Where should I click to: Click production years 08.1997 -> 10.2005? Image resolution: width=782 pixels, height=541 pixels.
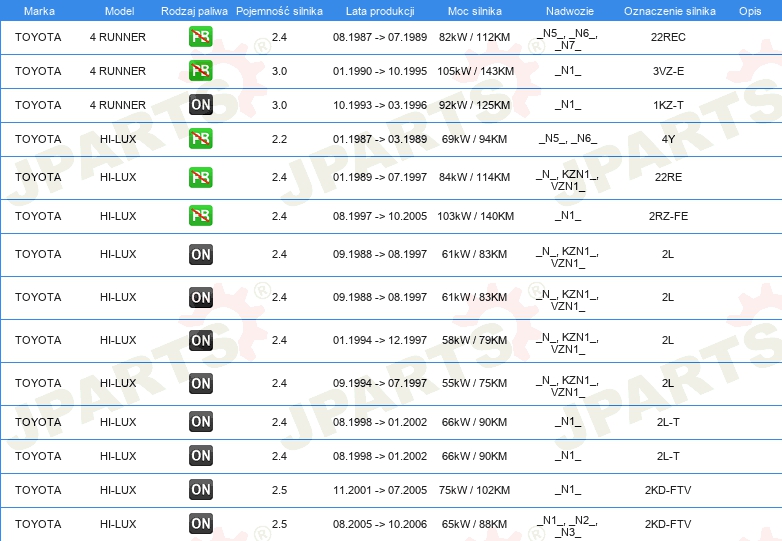click(380, 216)
